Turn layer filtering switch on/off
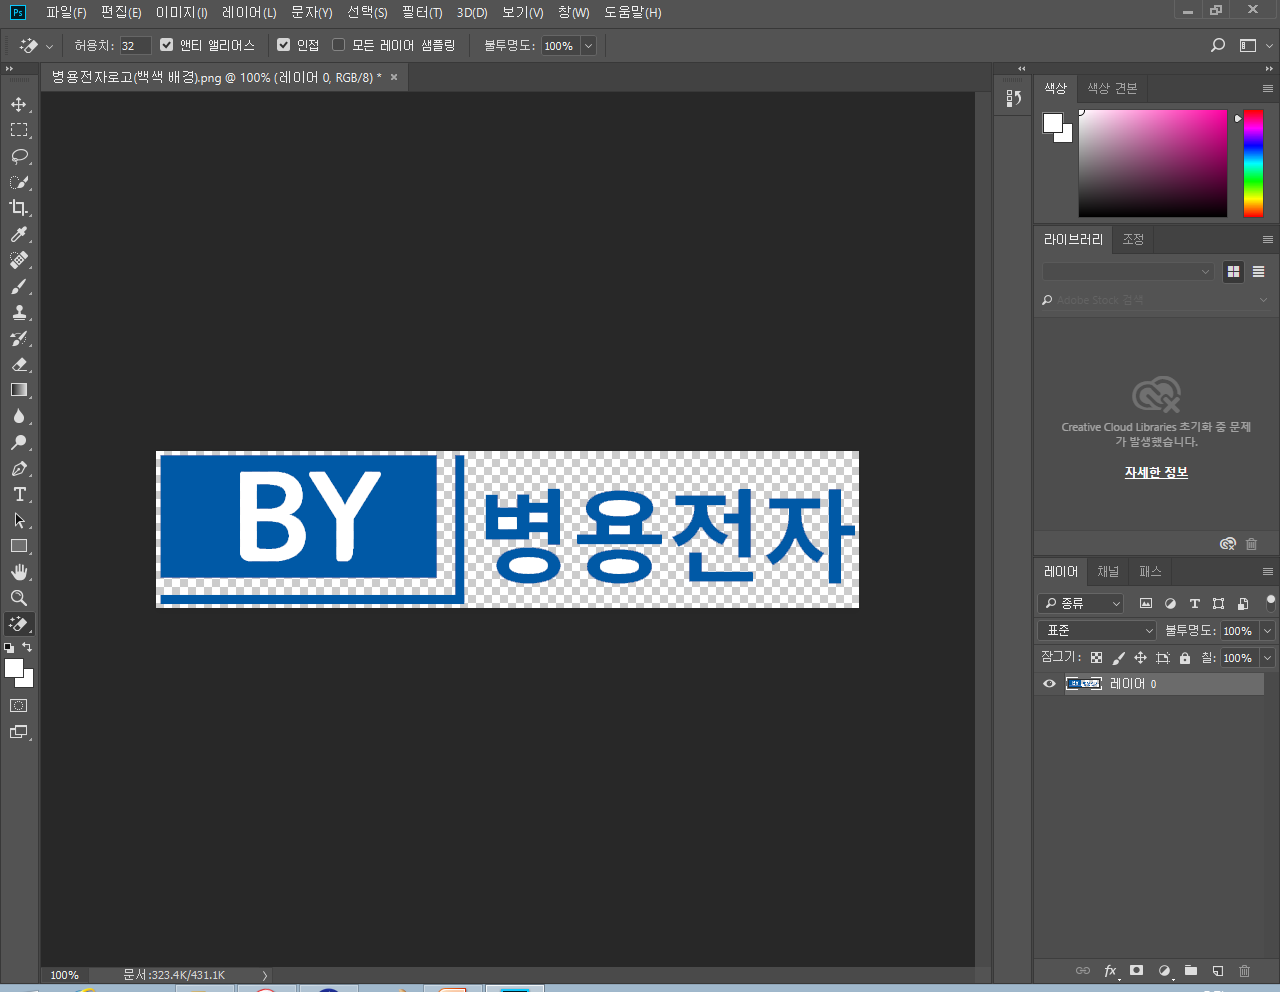1280x992 pixels. (1270, 603)
